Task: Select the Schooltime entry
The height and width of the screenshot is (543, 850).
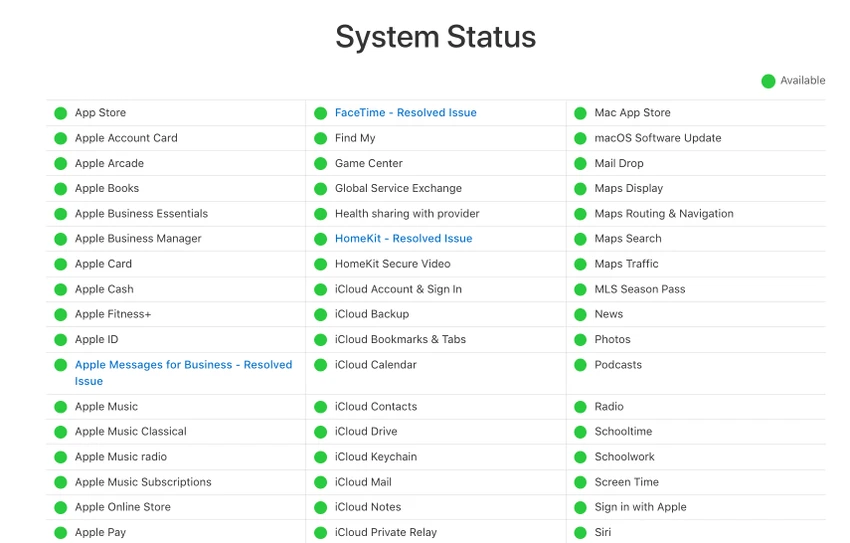Action: click(x=623, y=431)
